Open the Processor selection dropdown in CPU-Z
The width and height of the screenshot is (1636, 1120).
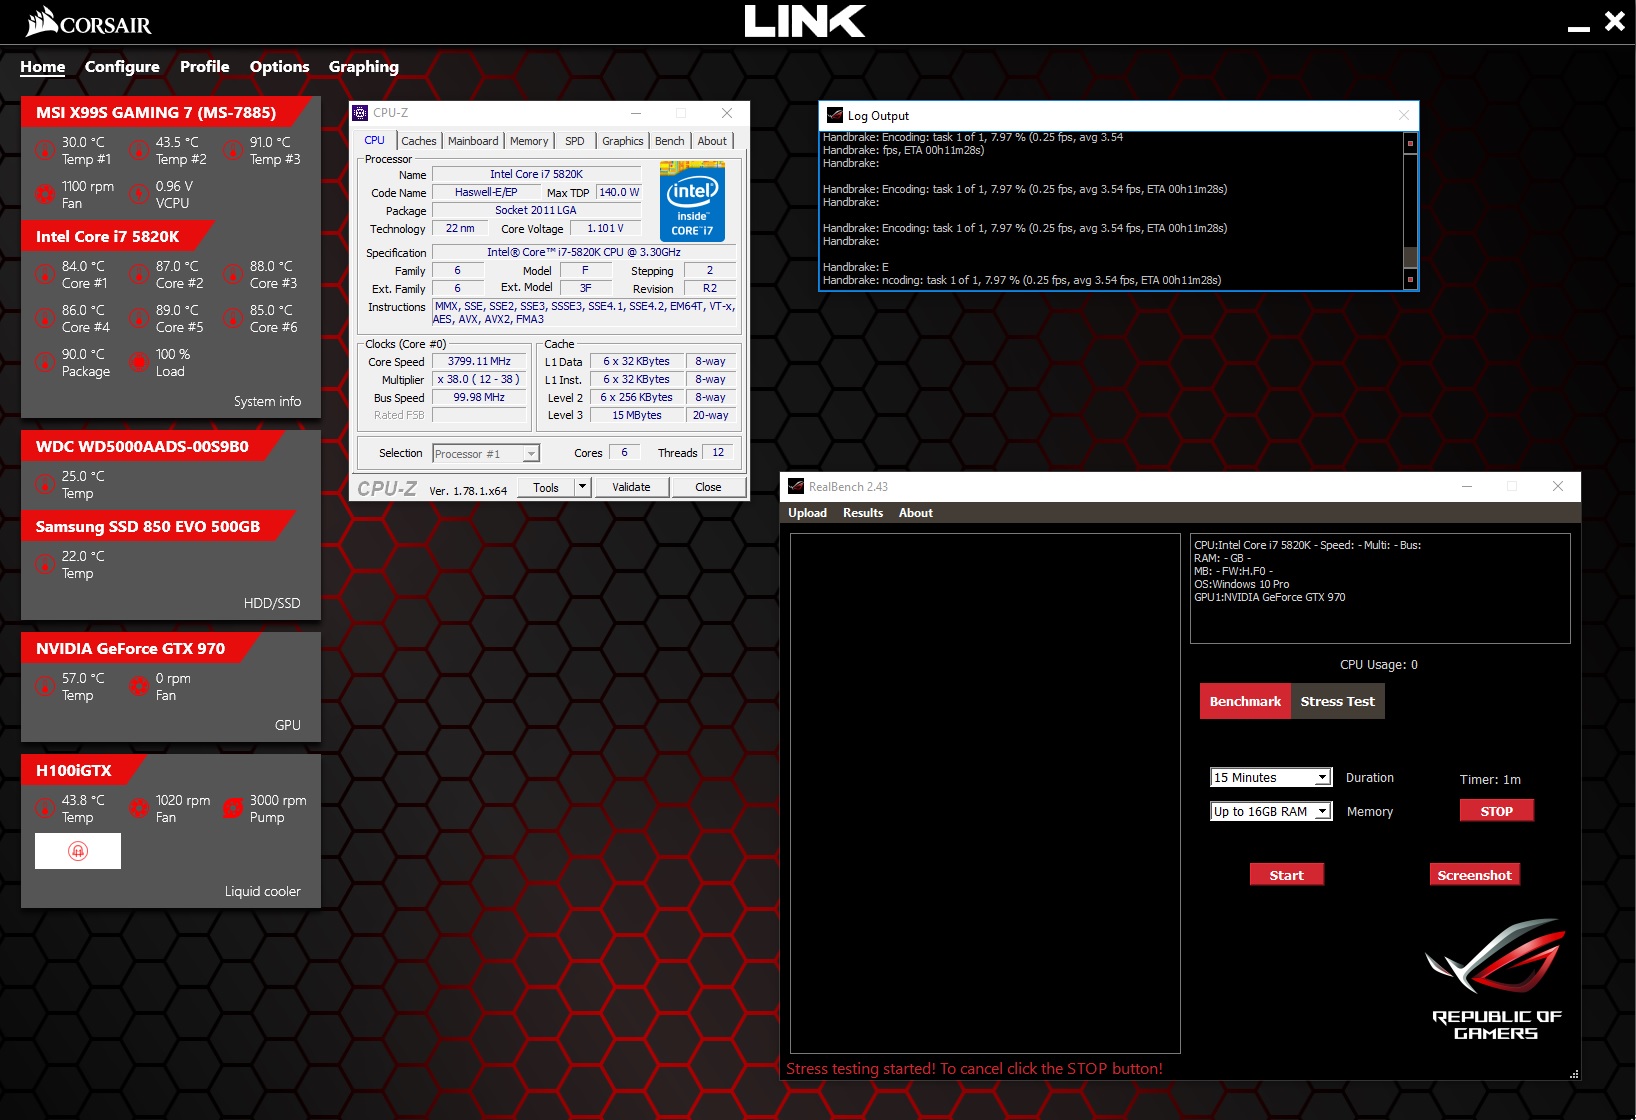pos(486,454)
